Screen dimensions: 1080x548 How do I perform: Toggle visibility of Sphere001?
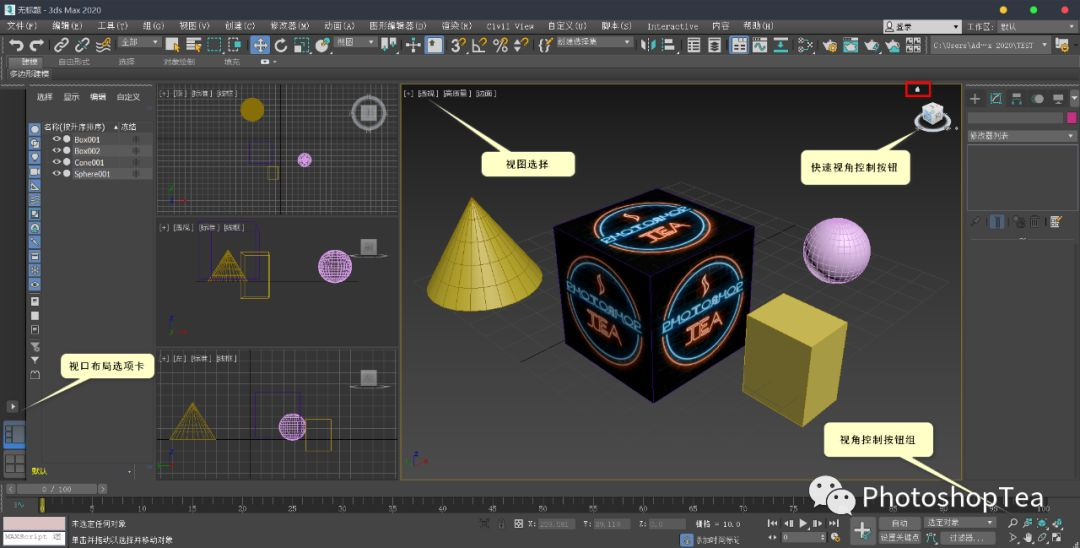click(56, 174)
